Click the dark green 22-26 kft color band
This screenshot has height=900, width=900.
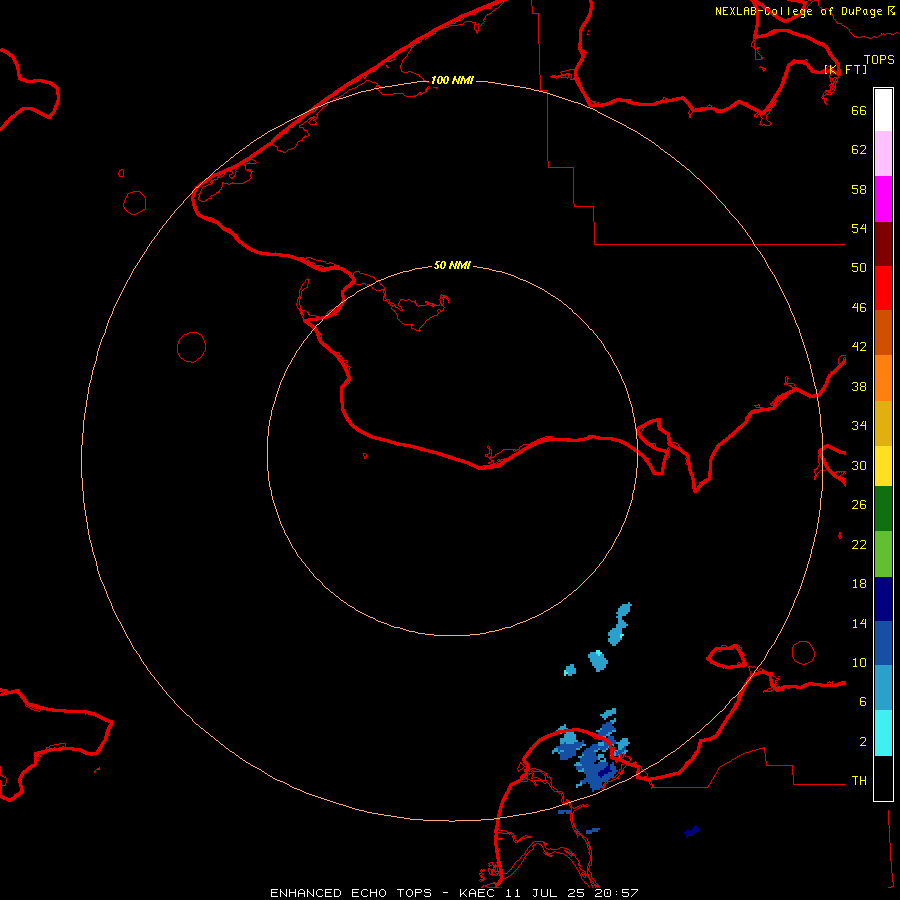coord(883,509)
